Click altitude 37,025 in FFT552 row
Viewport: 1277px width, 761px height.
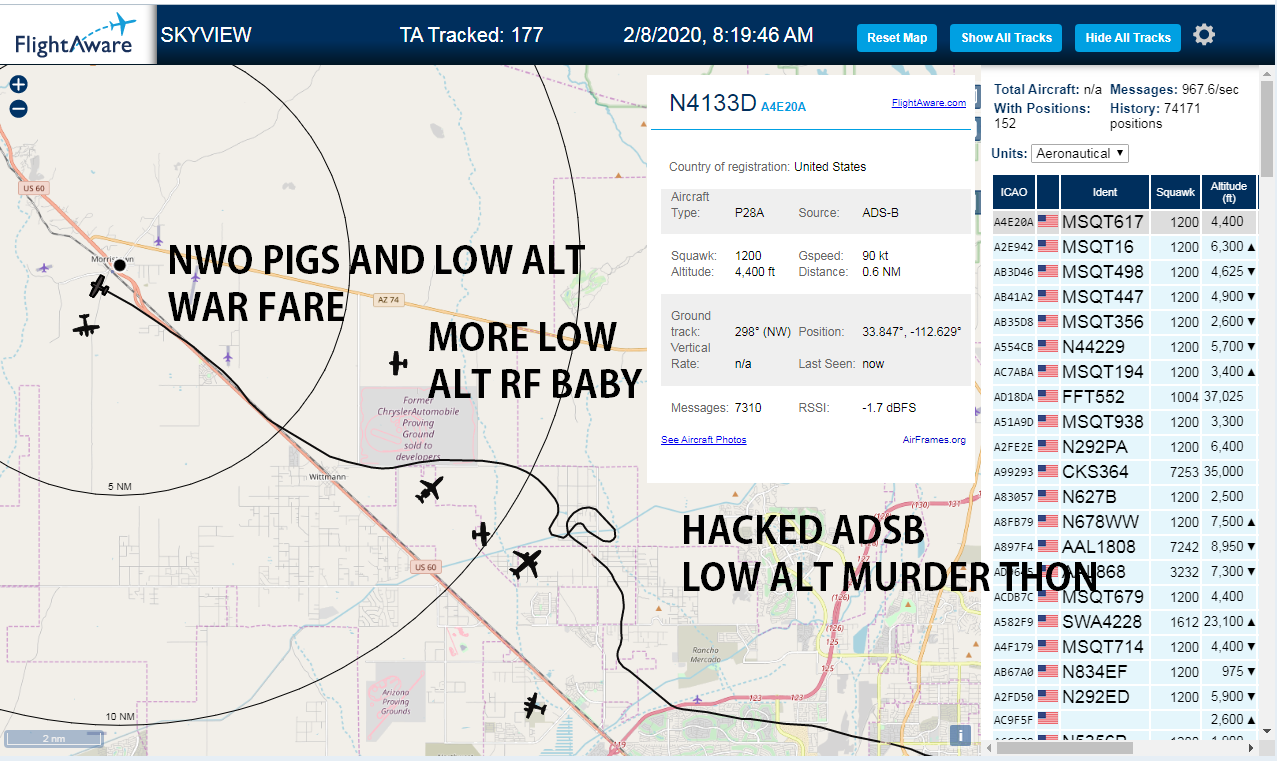point(1225,397)
